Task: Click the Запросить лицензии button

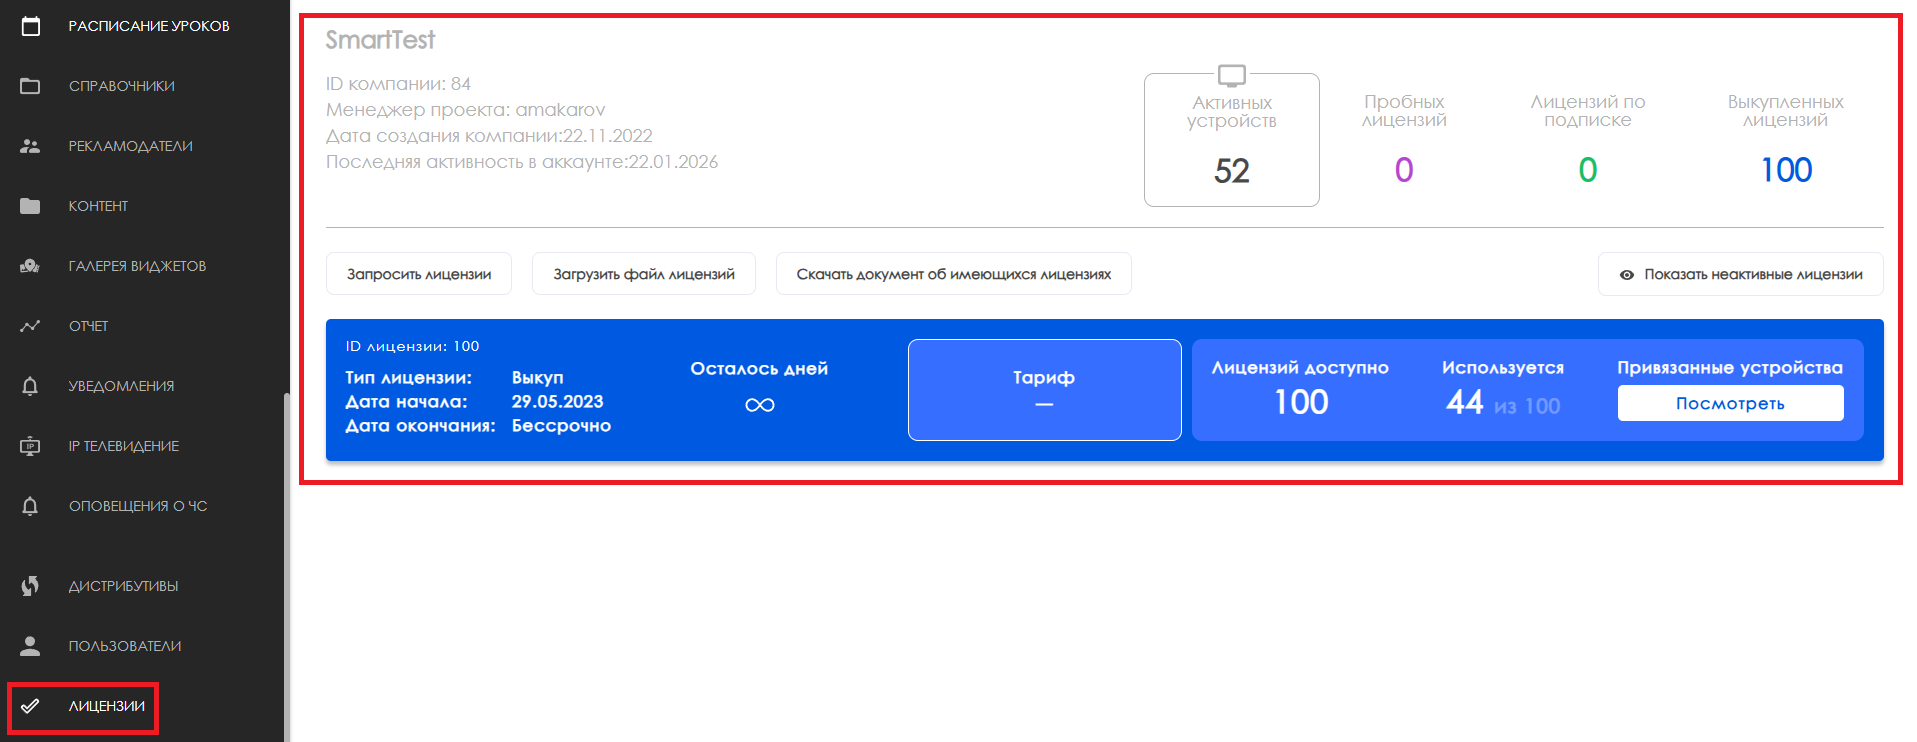Action: tap(419, 274)
